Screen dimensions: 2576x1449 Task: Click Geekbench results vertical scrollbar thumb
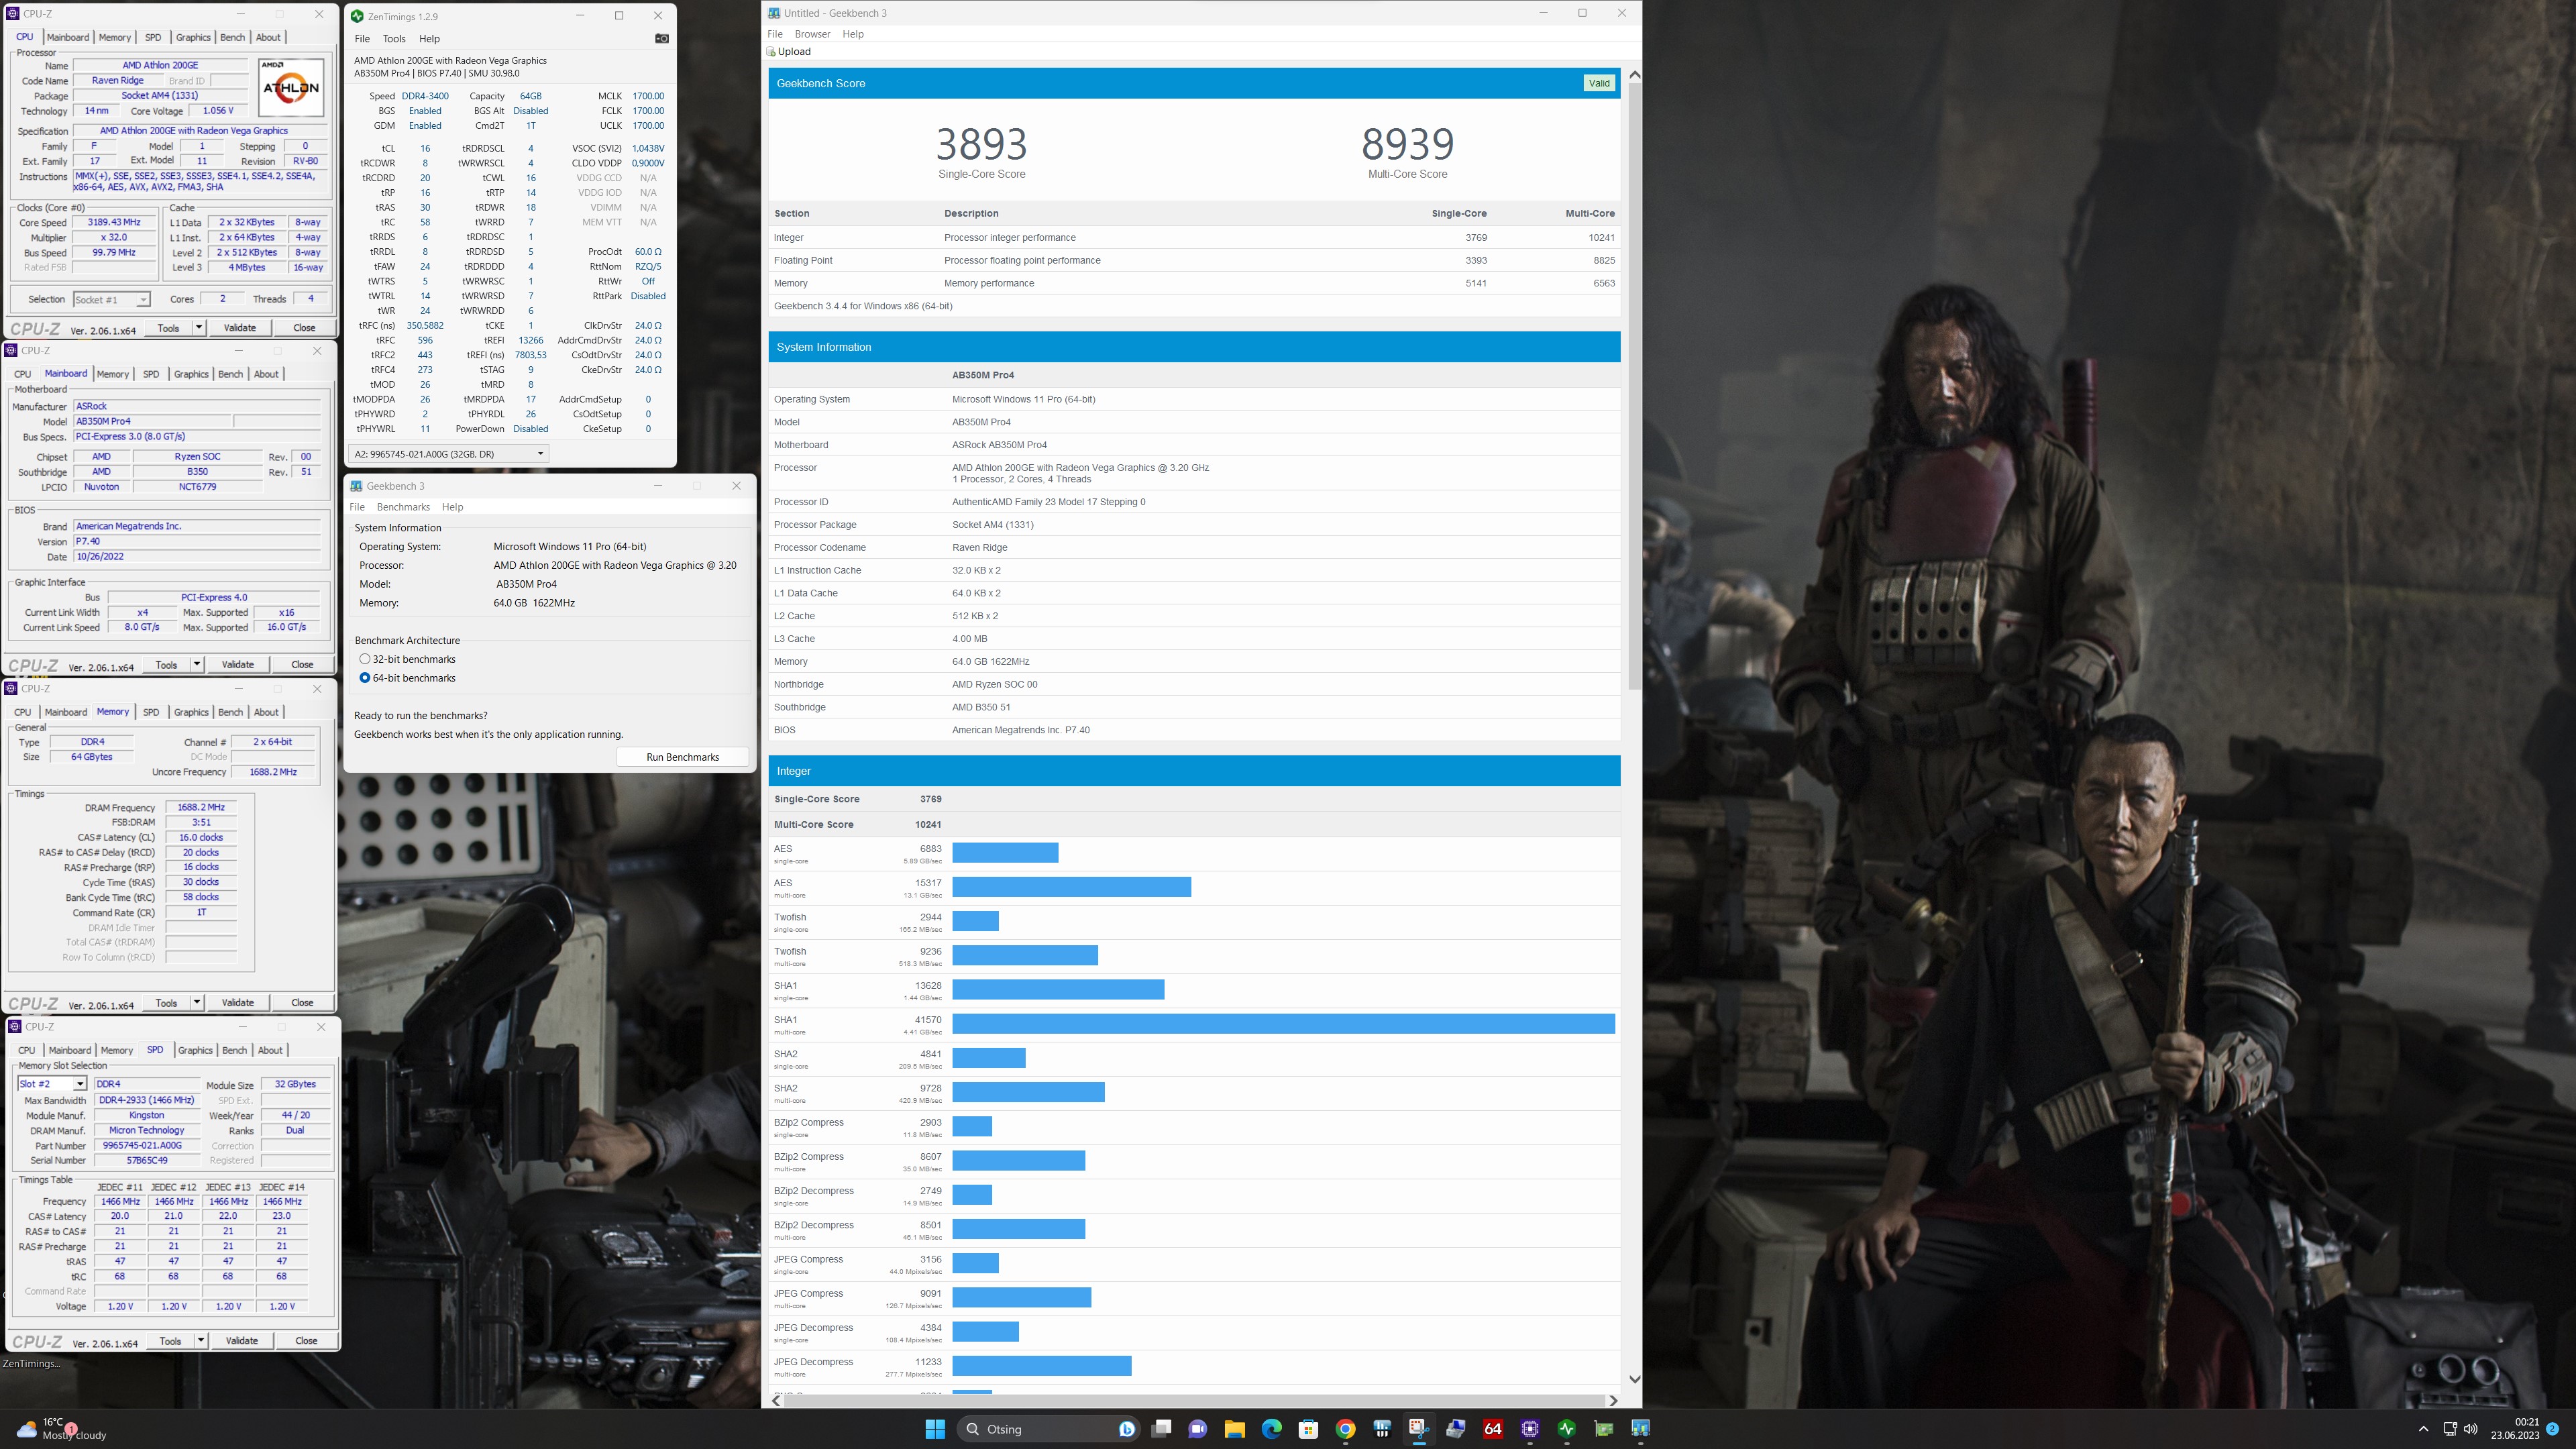point(1634,386)
